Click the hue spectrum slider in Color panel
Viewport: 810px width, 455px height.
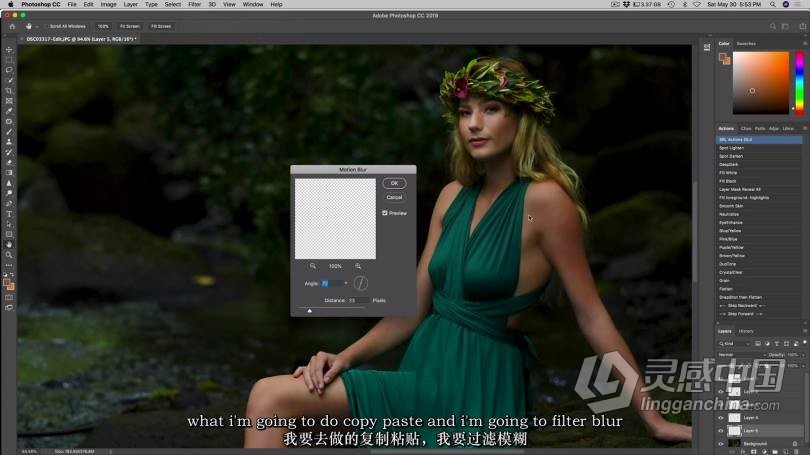point(799,83)
